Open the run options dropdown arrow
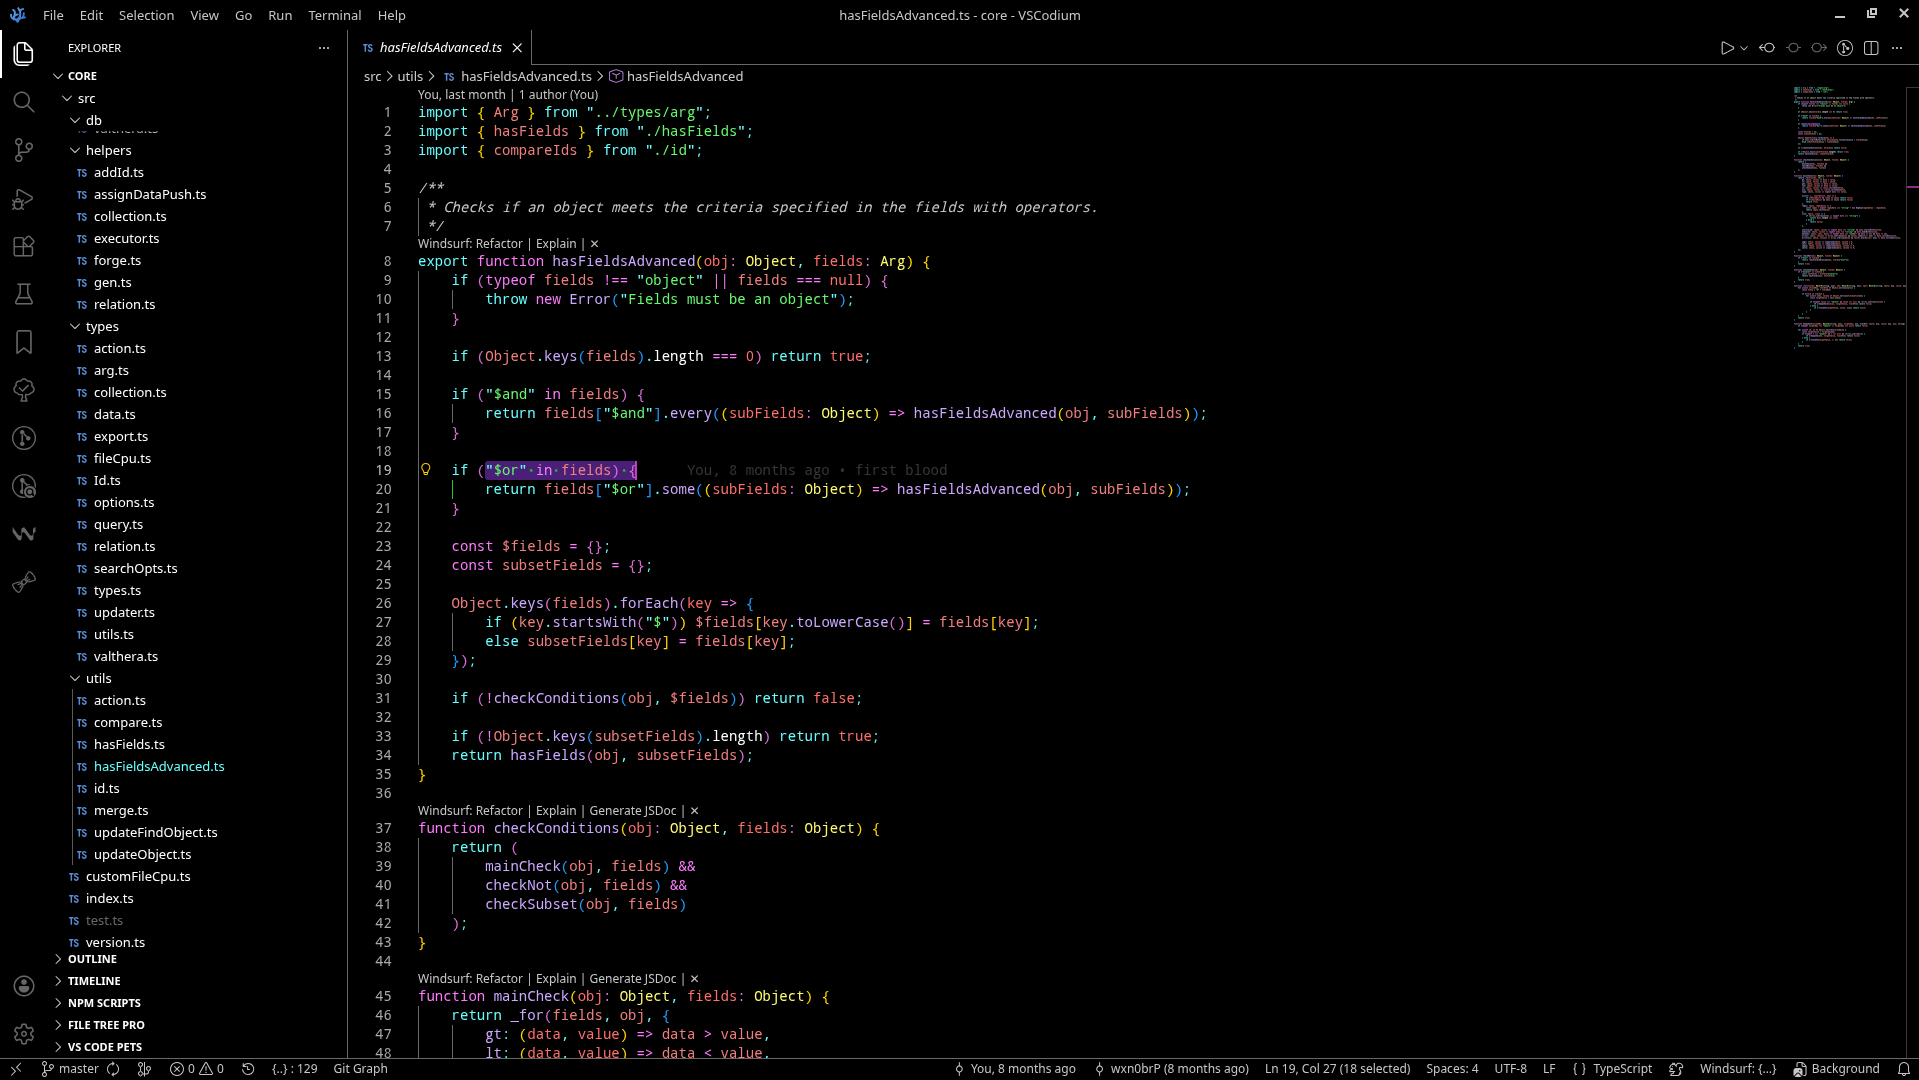Viewport: 1919px width, 1080px height. point(1744,48)
